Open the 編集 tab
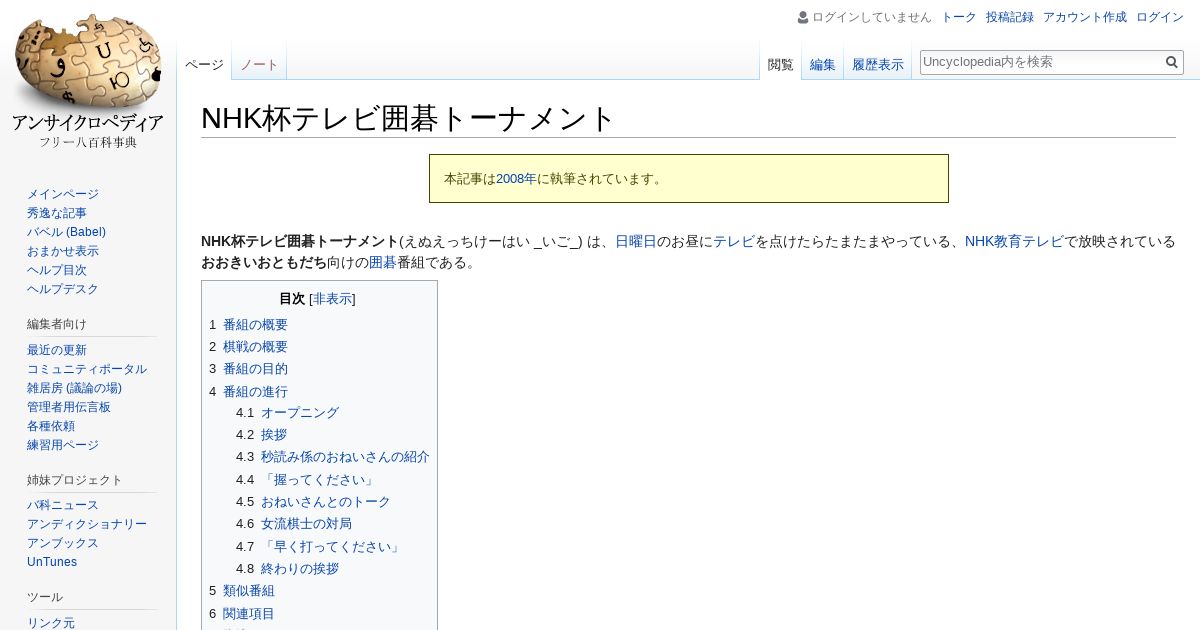 [823, 64]
